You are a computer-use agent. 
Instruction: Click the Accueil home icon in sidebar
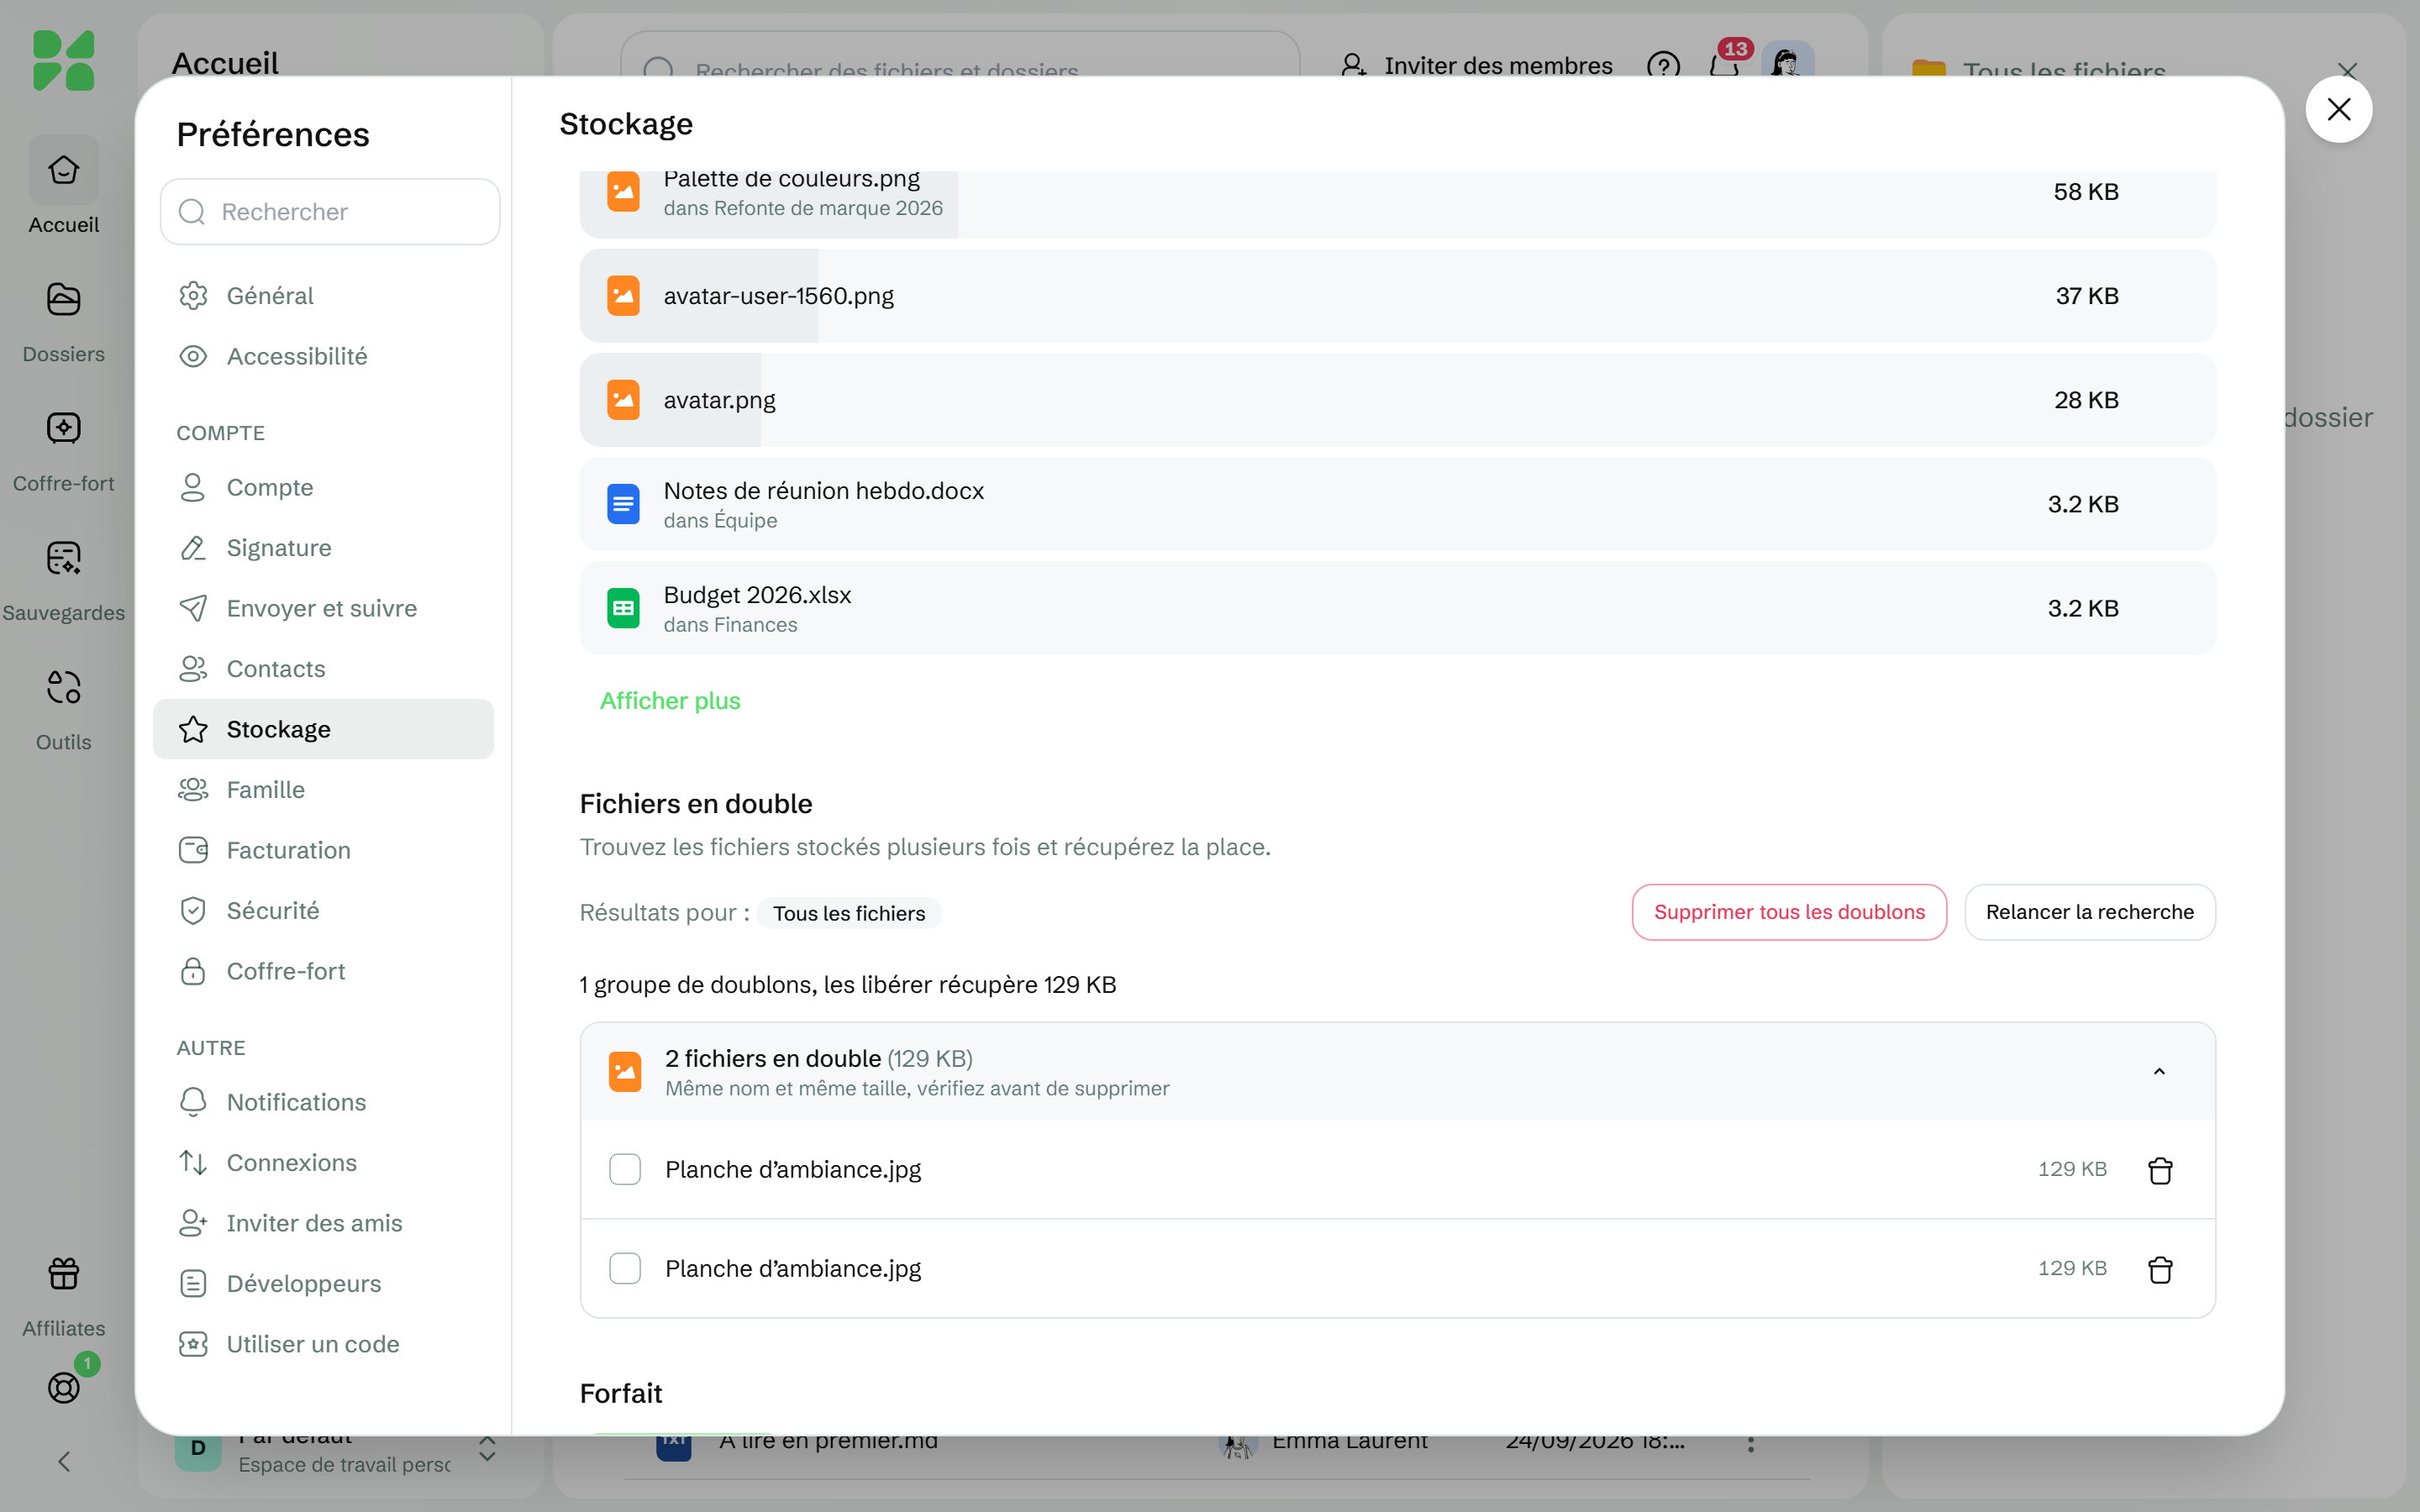coord(63,170)
